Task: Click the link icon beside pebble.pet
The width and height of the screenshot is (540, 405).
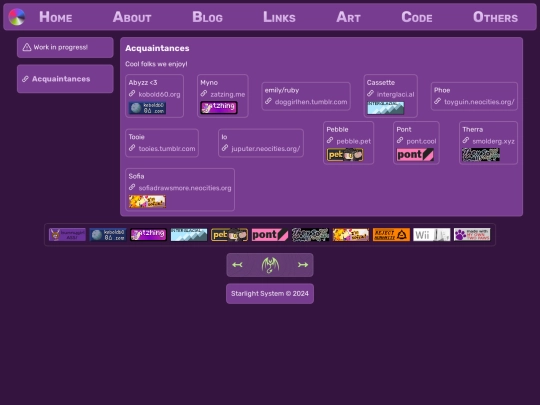Action: tap(330, 141)
